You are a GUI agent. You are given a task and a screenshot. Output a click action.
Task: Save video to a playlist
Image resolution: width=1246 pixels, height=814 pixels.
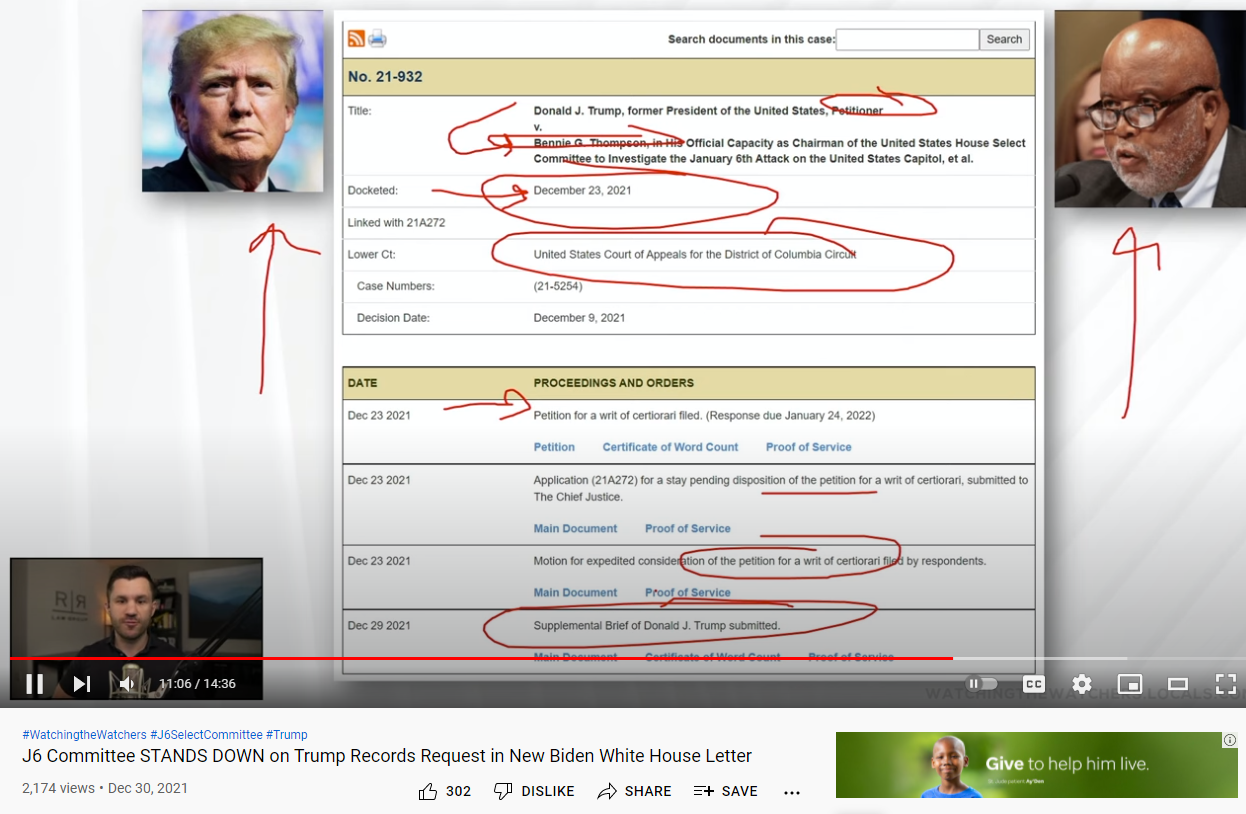pyautogui.click(x=725, y=791)
